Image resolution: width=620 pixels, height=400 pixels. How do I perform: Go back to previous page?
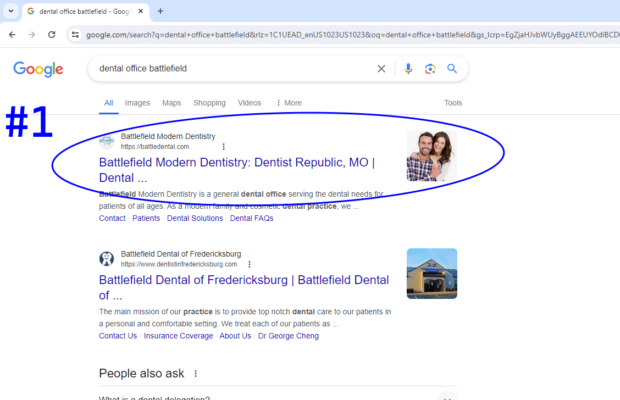coord(12,35)
